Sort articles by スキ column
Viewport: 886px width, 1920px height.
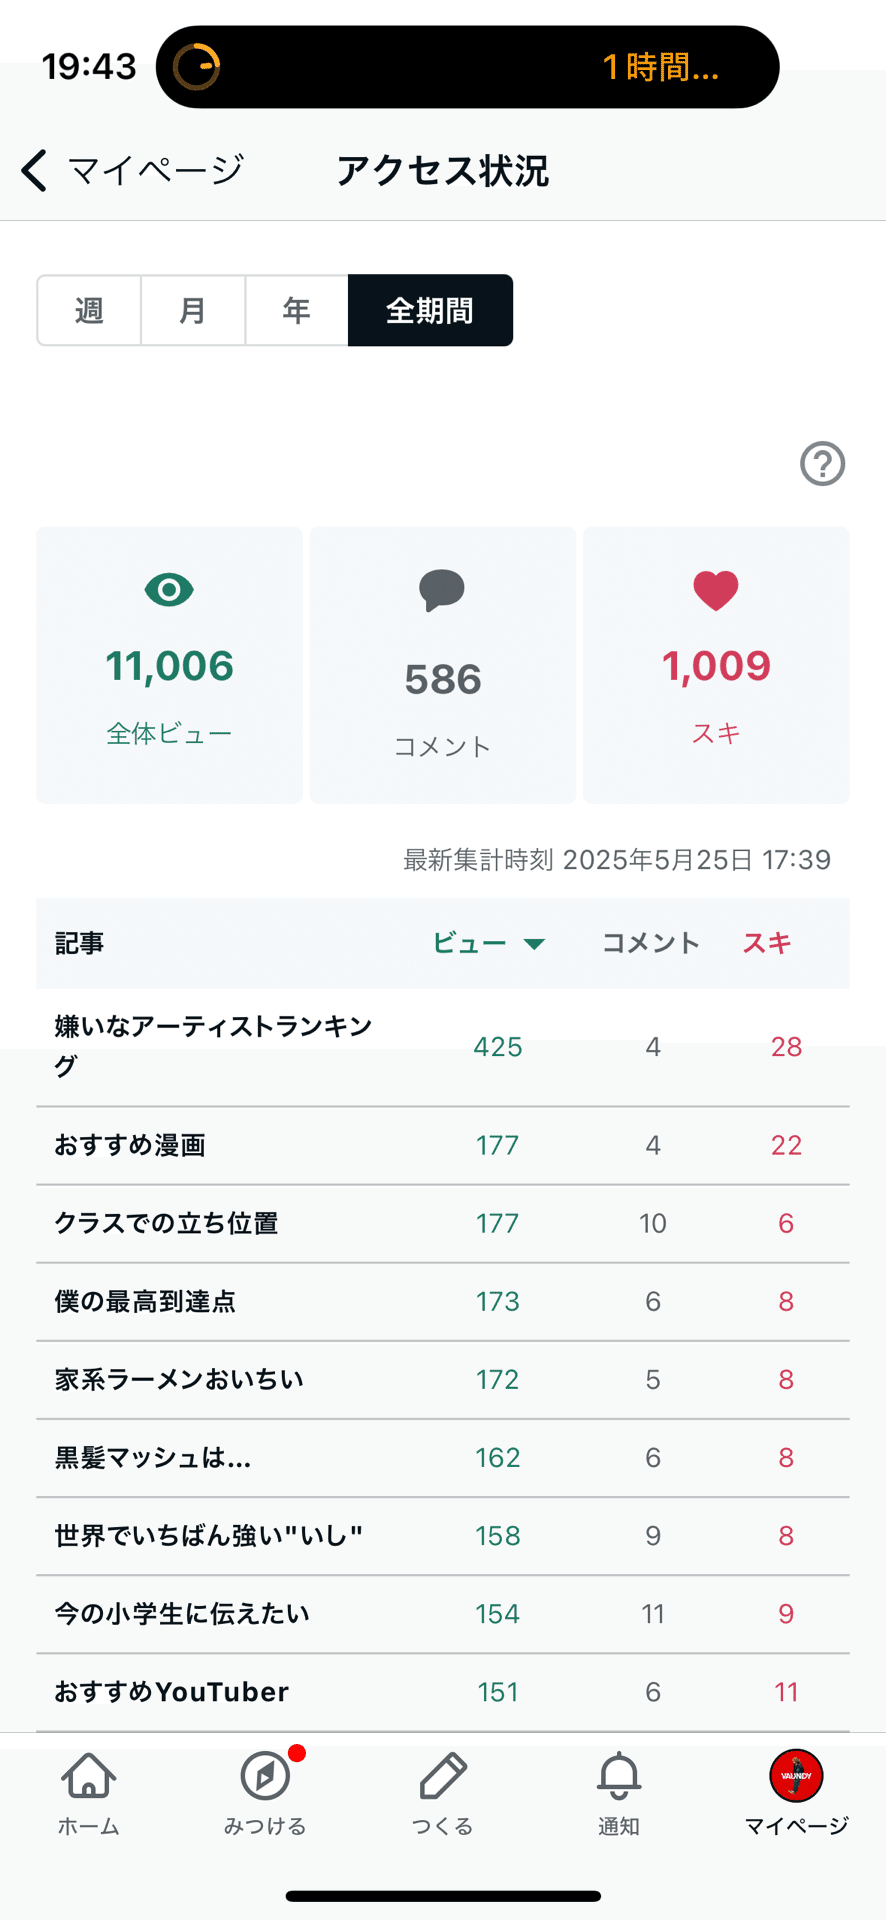[767, 943]
